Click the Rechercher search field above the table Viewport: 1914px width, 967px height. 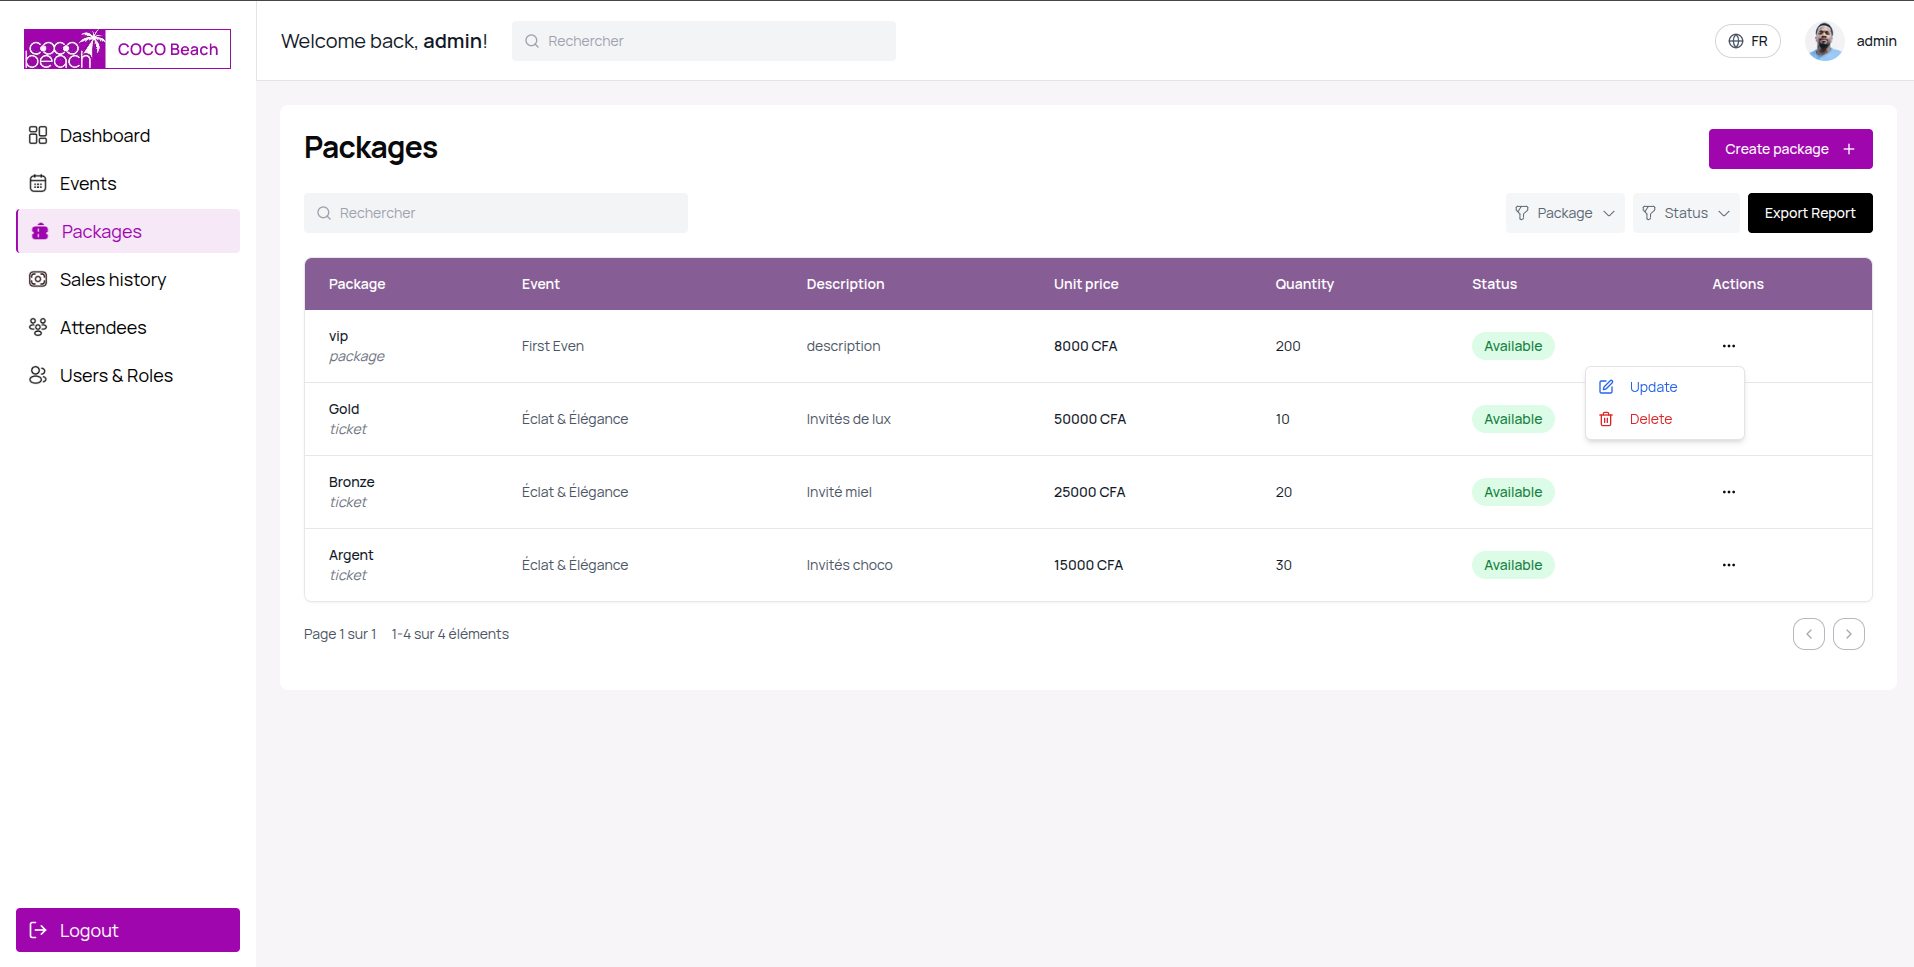[495, 213]
